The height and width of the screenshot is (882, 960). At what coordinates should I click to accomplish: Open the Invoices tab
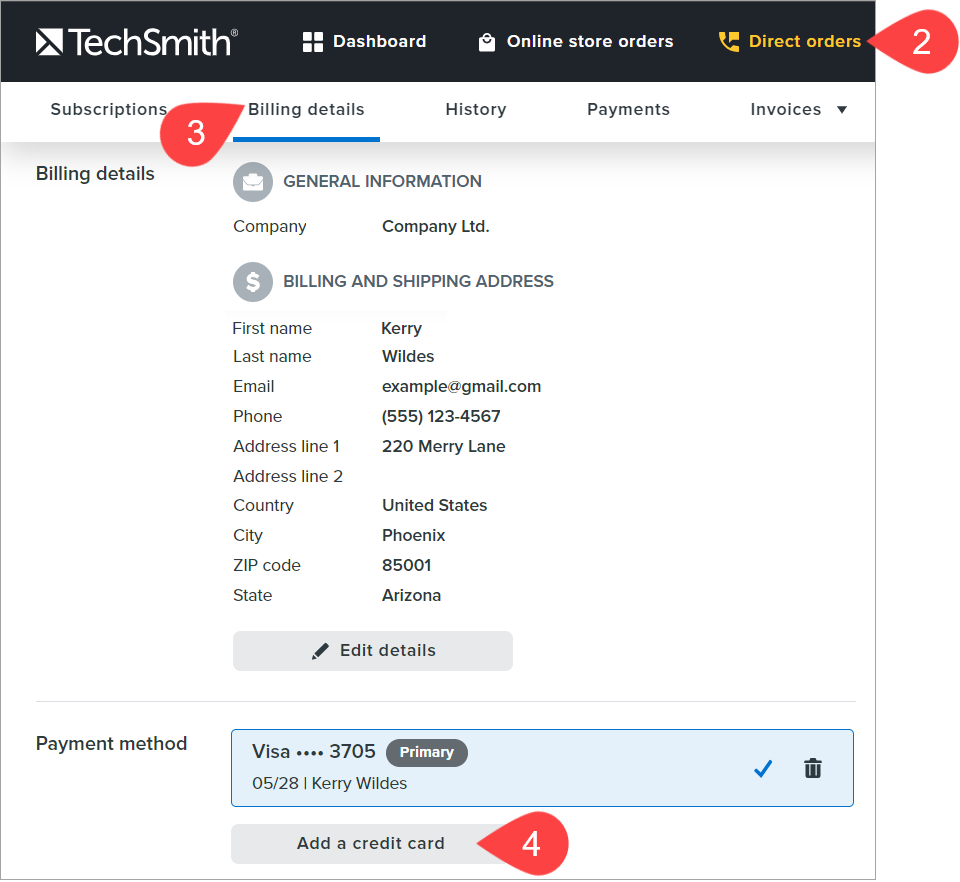pos(785,110)
